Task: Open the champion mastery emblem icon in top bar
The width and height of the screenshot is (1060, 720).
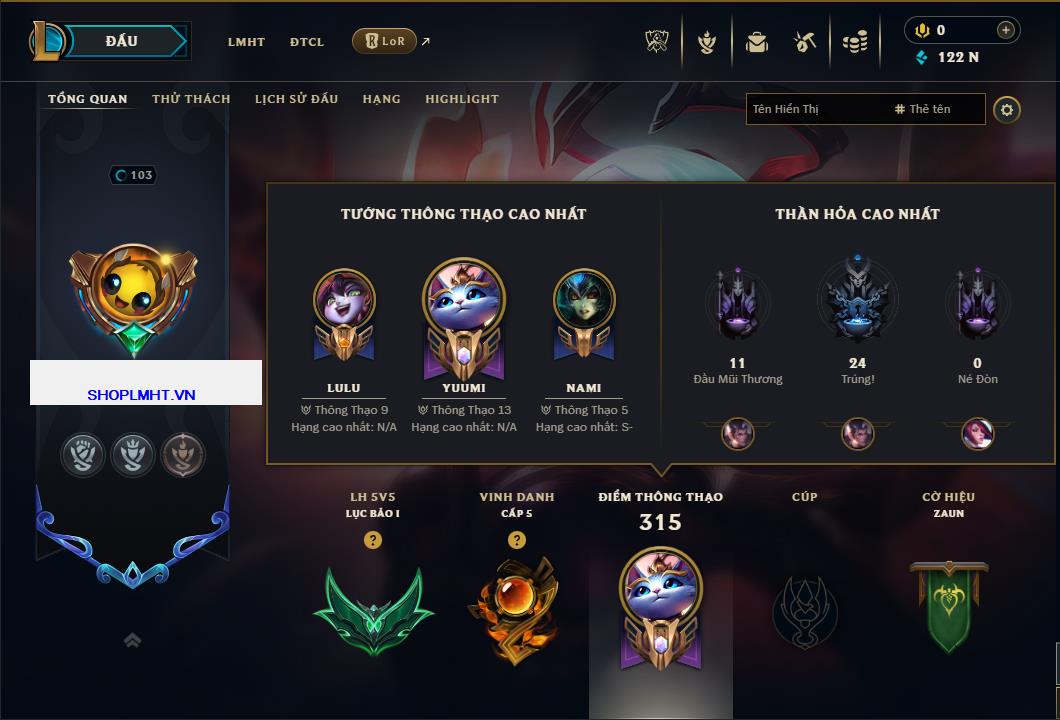Action: pyautogui.click(x=707, y=43)
